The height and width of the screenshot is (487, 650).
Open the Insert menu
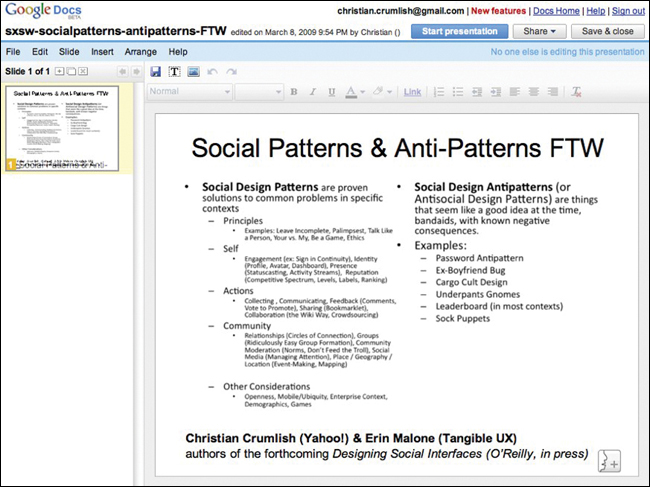tap(101, 51)
